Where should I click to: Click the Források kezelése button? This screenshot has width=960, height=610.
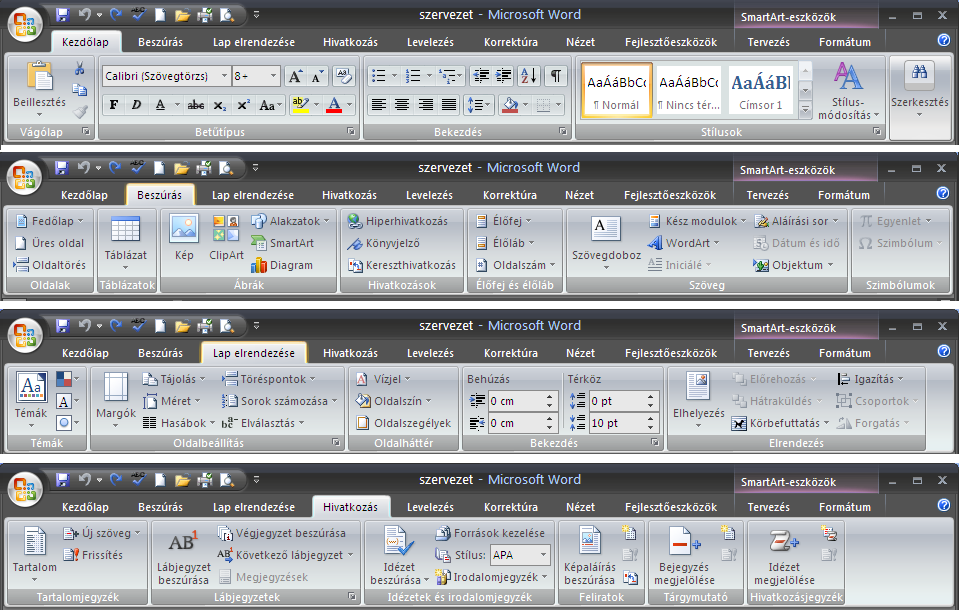pos(490,533)
